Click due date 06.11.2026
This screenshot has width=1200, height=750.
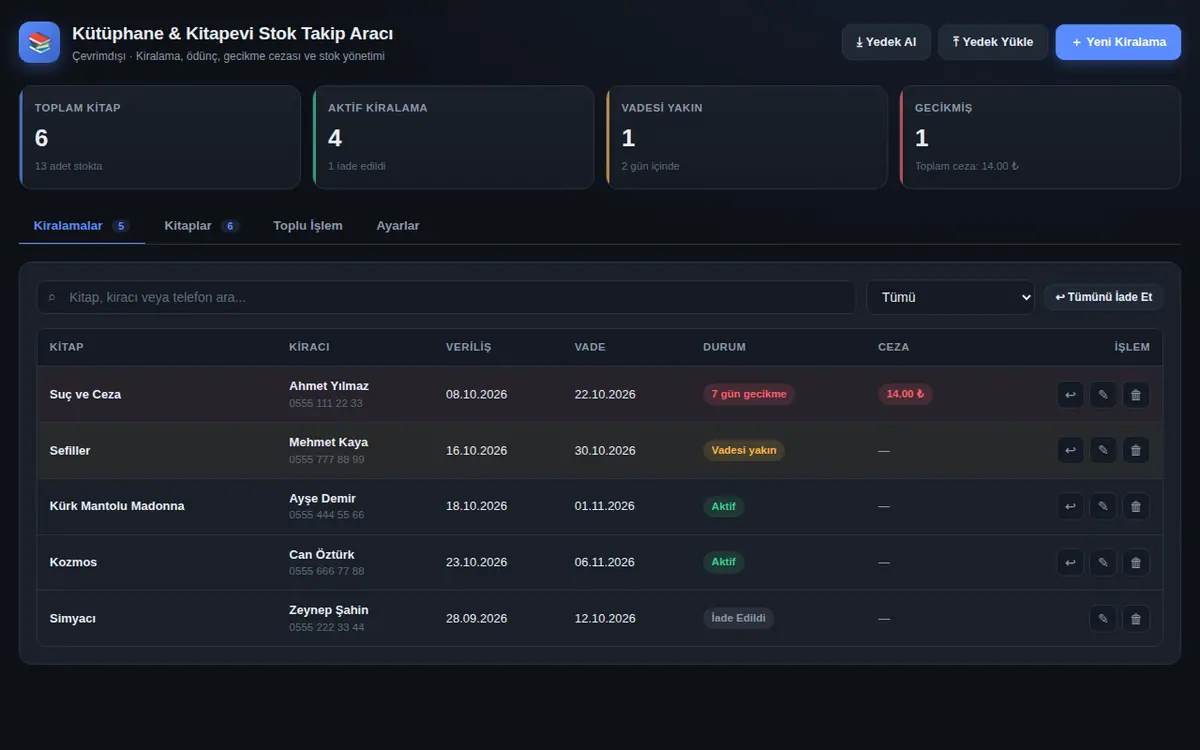pyautogui.click(x=605, y=562)
